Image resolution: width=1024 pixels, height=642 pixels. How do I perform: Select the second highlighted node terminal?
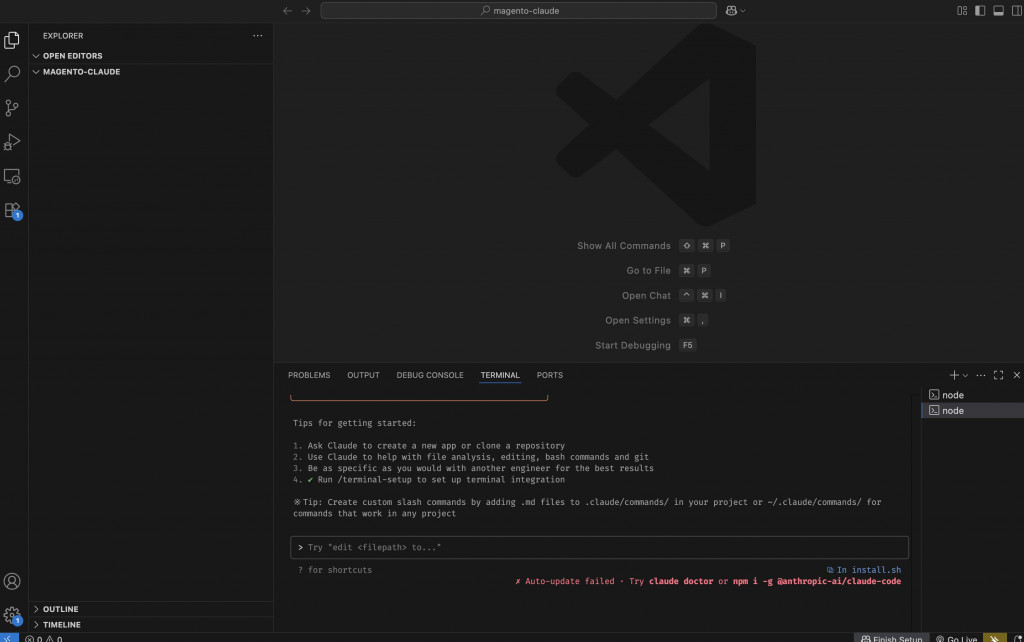click(x=972, y=410)
